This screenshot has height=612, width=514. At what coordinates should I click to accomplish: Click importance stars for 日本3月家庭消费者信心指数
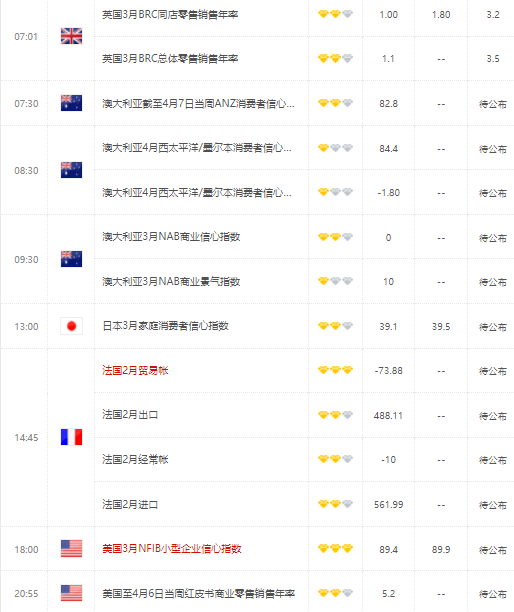[x=335, y=326]
